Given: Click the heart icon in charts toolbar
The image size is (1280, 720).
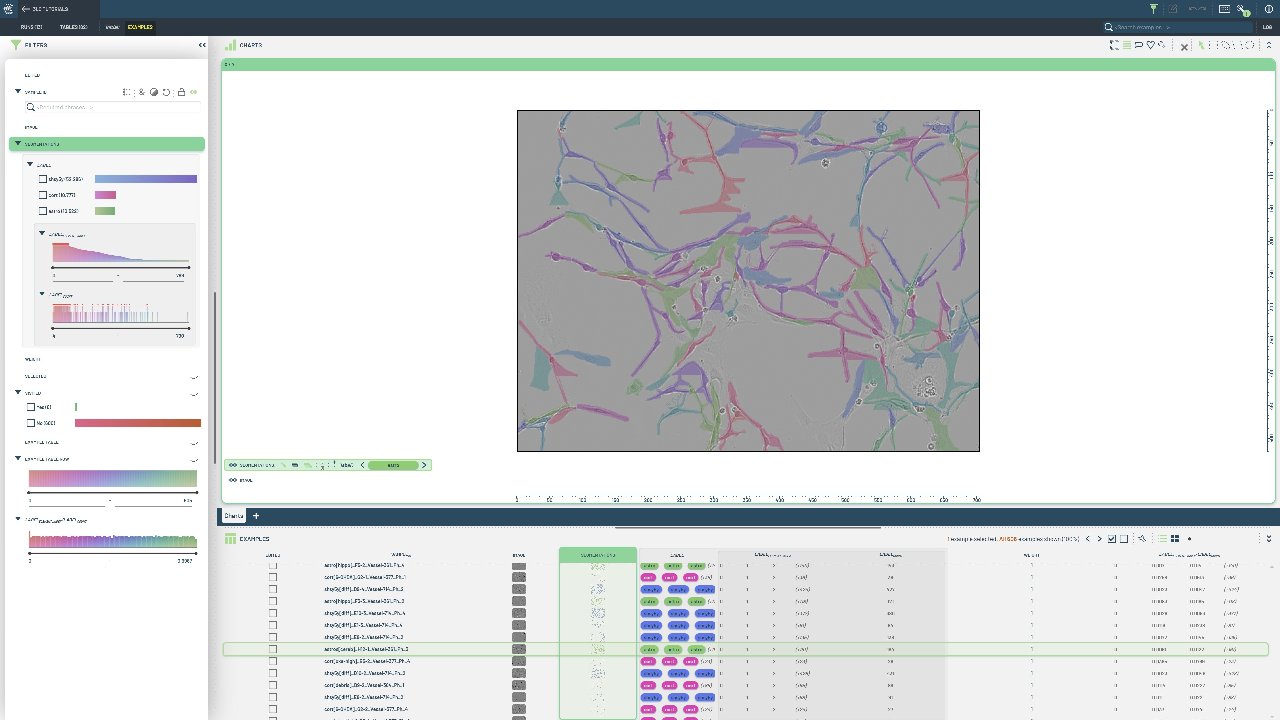Looking at the screenshot, I should 1150,45.
